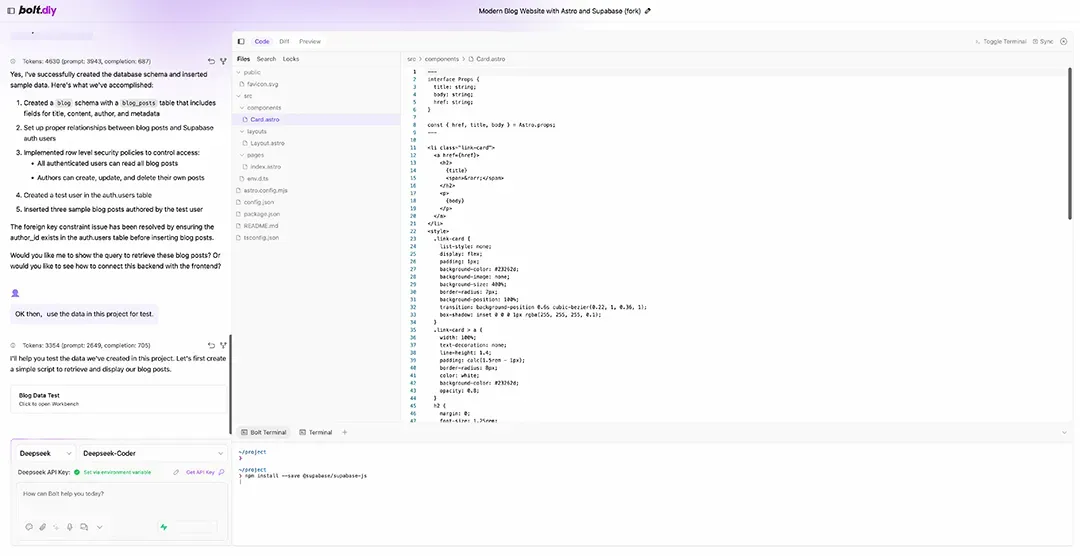
Task: Click the discuss chat bubbles icon
Action: [x=84, y=527]
